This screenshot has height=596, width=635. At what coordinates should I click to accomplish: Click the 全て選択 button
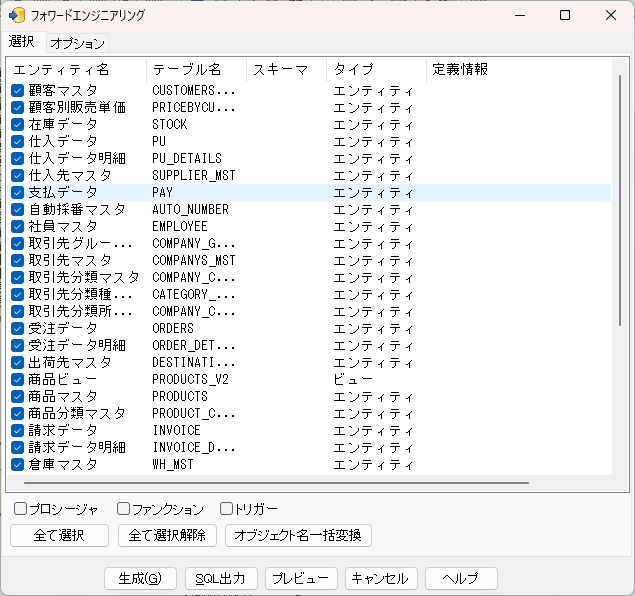tap(59, 535)
